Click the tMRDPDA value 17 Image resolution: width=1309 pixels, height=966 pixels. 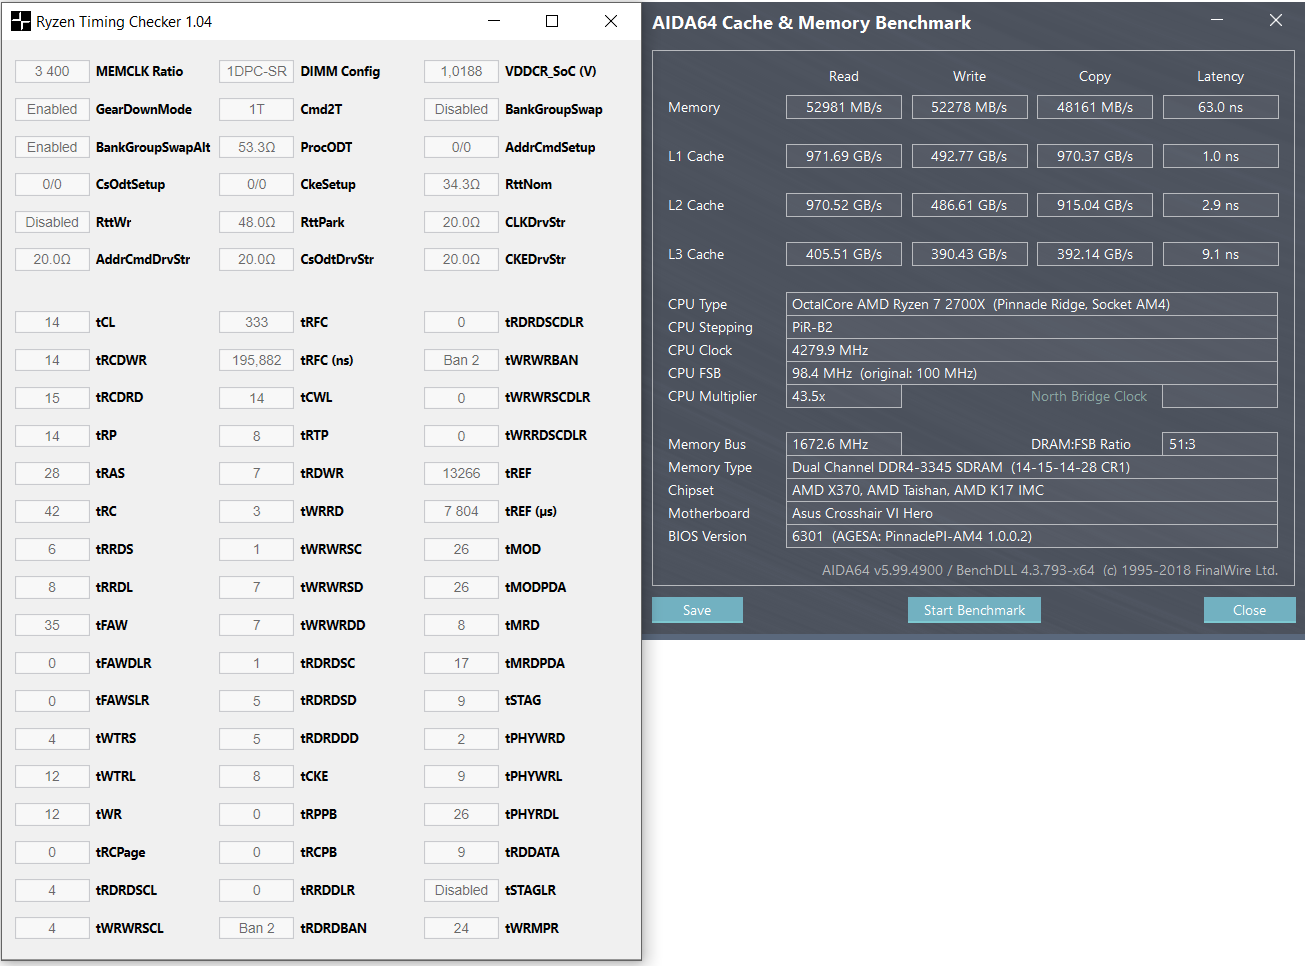[x=461, y=663]
